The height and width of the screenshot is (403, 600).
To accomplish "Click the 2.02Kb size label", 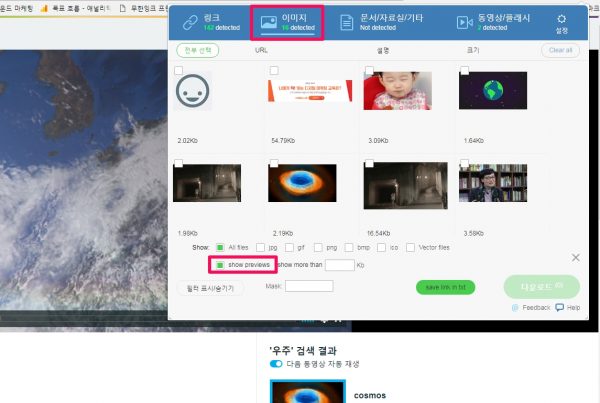I will (x=188, y=140).
